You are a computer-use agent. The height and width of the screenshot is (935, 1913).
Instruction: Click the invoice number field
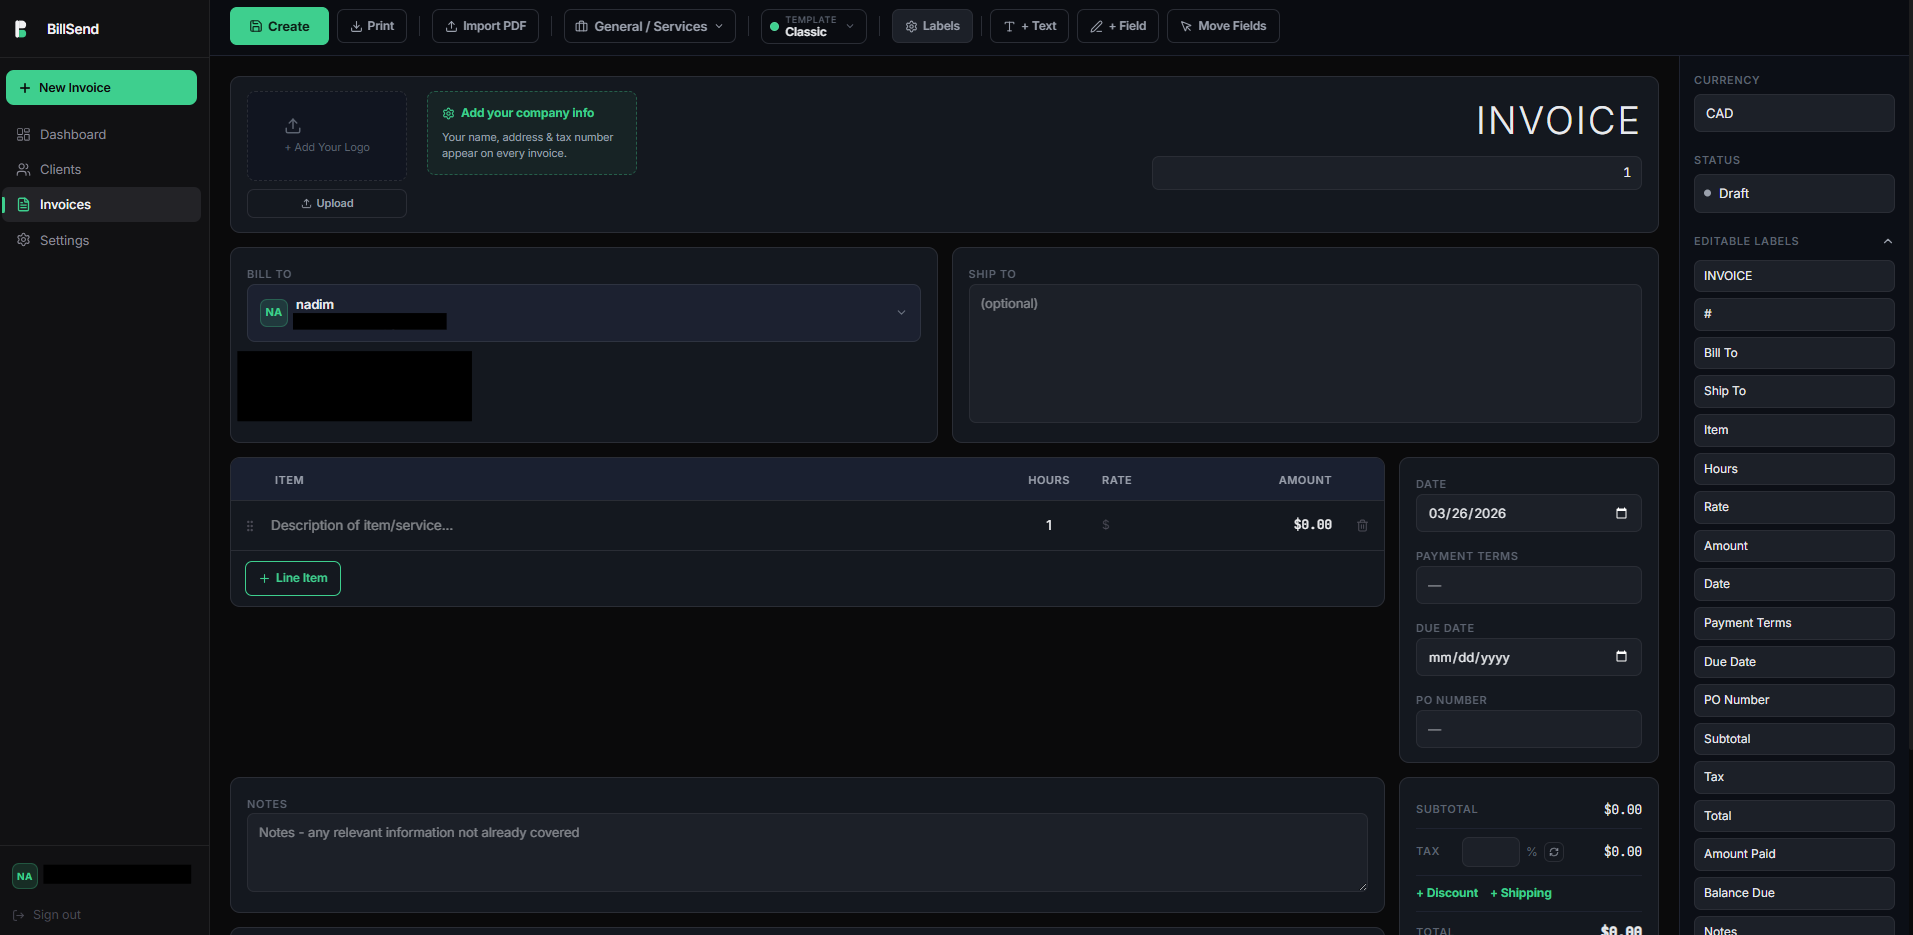(x=1397, y=173)
